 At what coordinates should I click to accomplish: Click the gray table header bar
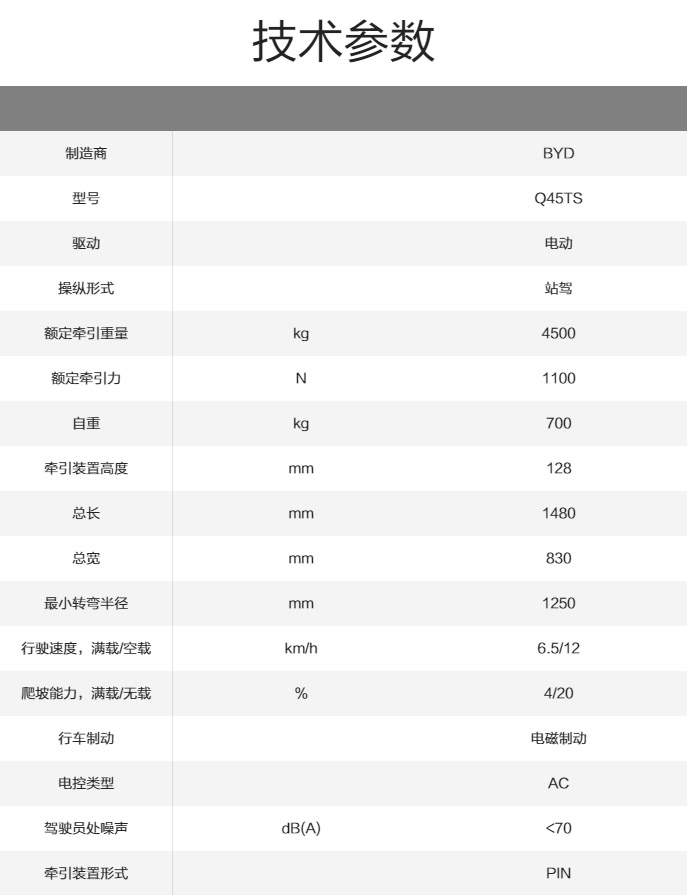[343, 108]
